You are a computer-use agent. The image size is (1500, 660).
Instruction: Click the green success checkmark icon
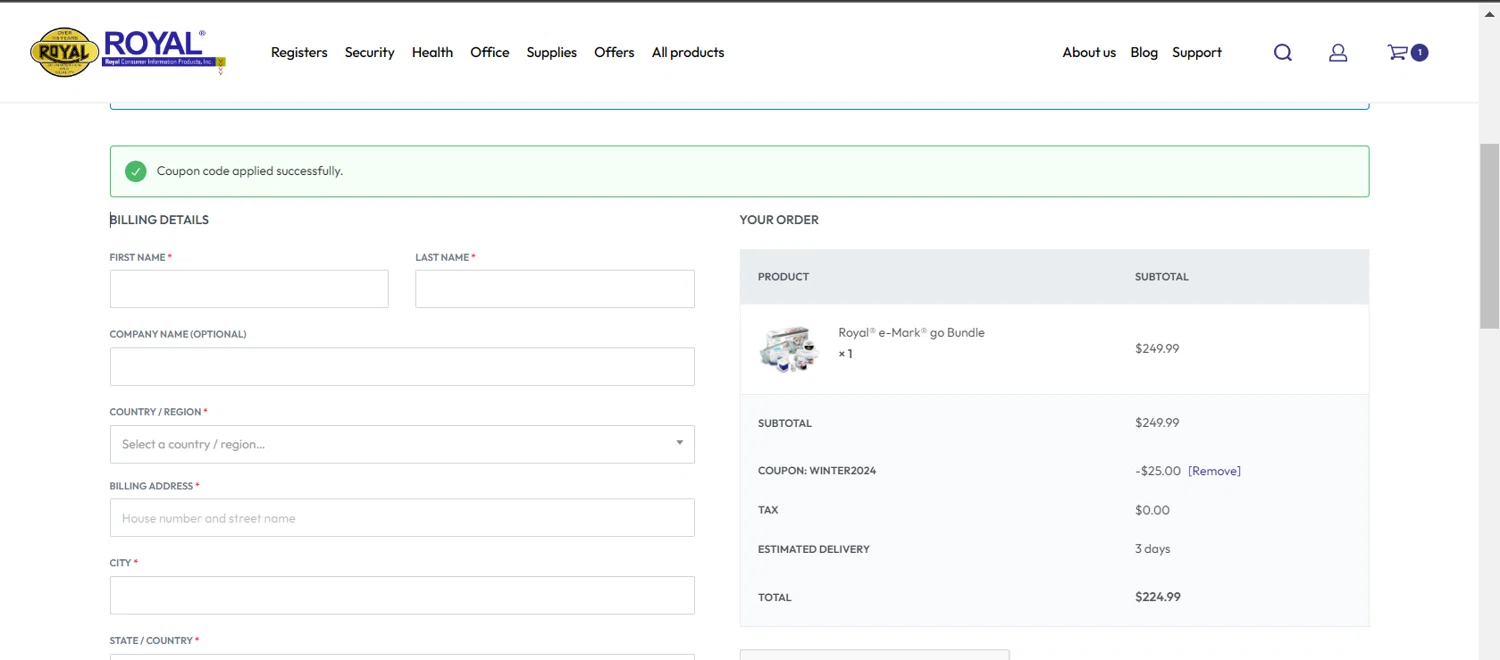coord(136,171)
